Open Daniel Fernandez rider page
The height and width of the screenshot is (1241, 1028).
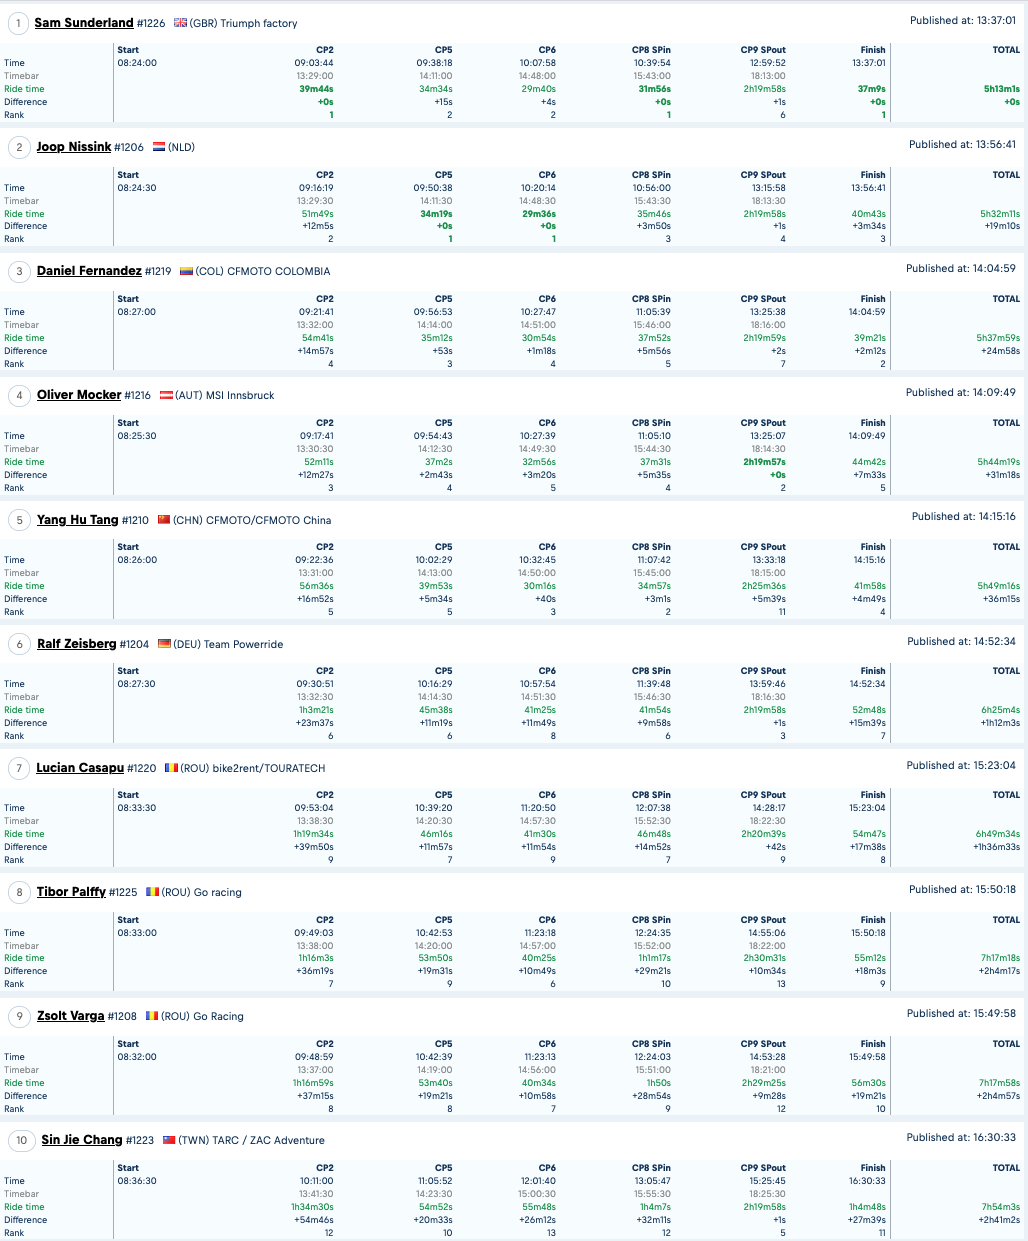89,271
